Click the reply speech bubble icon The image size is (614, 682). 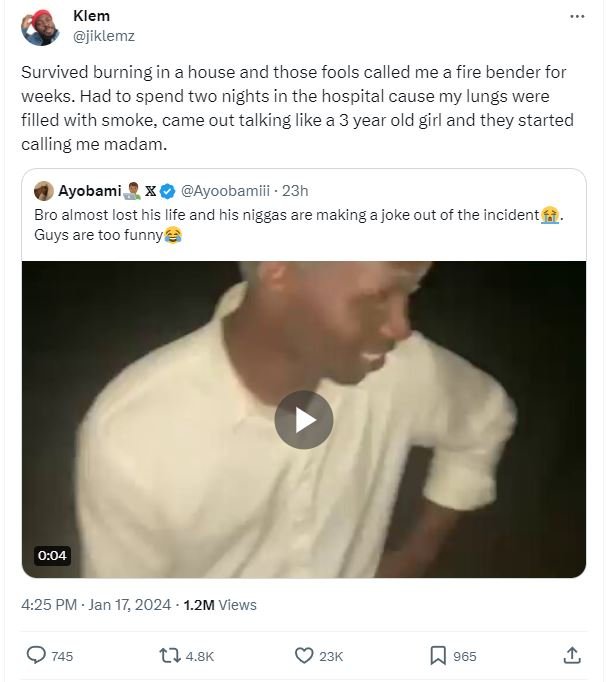pyautogui.click(x=36, y=656)
